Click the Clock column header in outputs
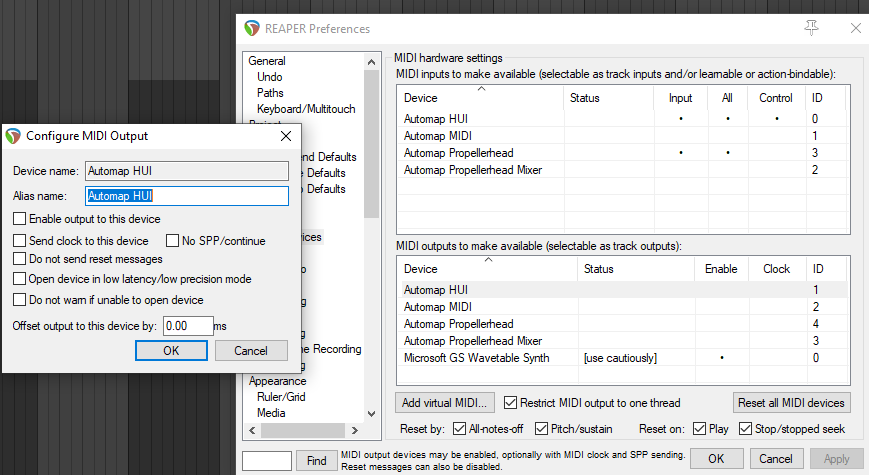Viewport: 869px width, 475px height. [x=776, y=269]
